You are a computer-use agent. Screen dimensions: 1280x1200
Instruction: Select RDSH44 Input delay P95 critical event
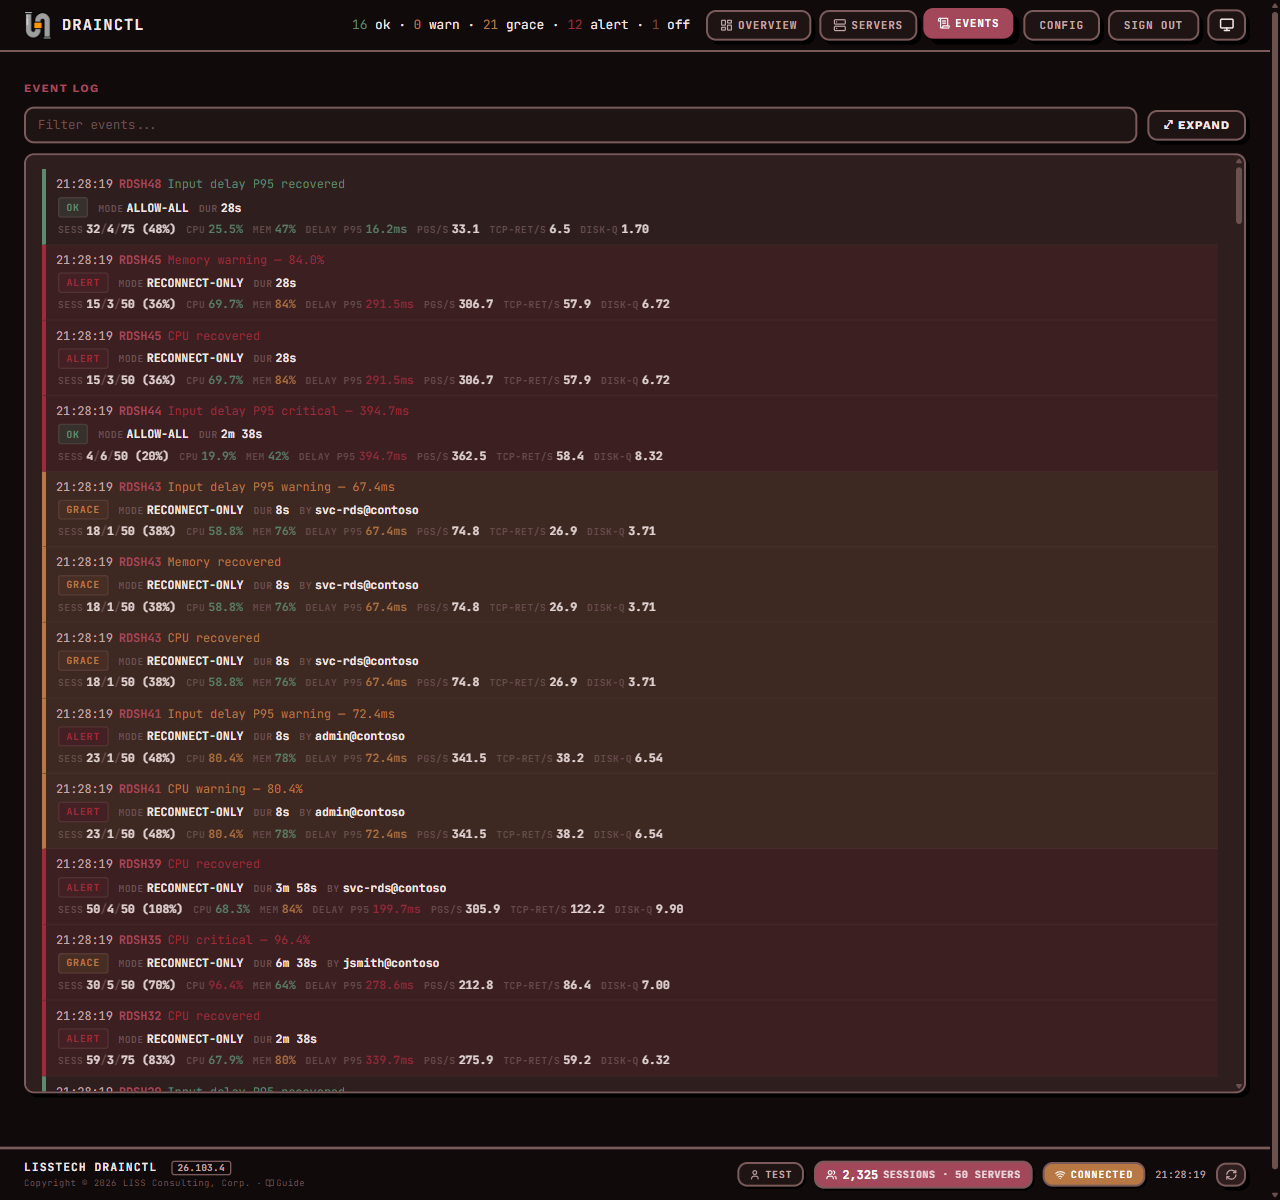coord(630,433)
